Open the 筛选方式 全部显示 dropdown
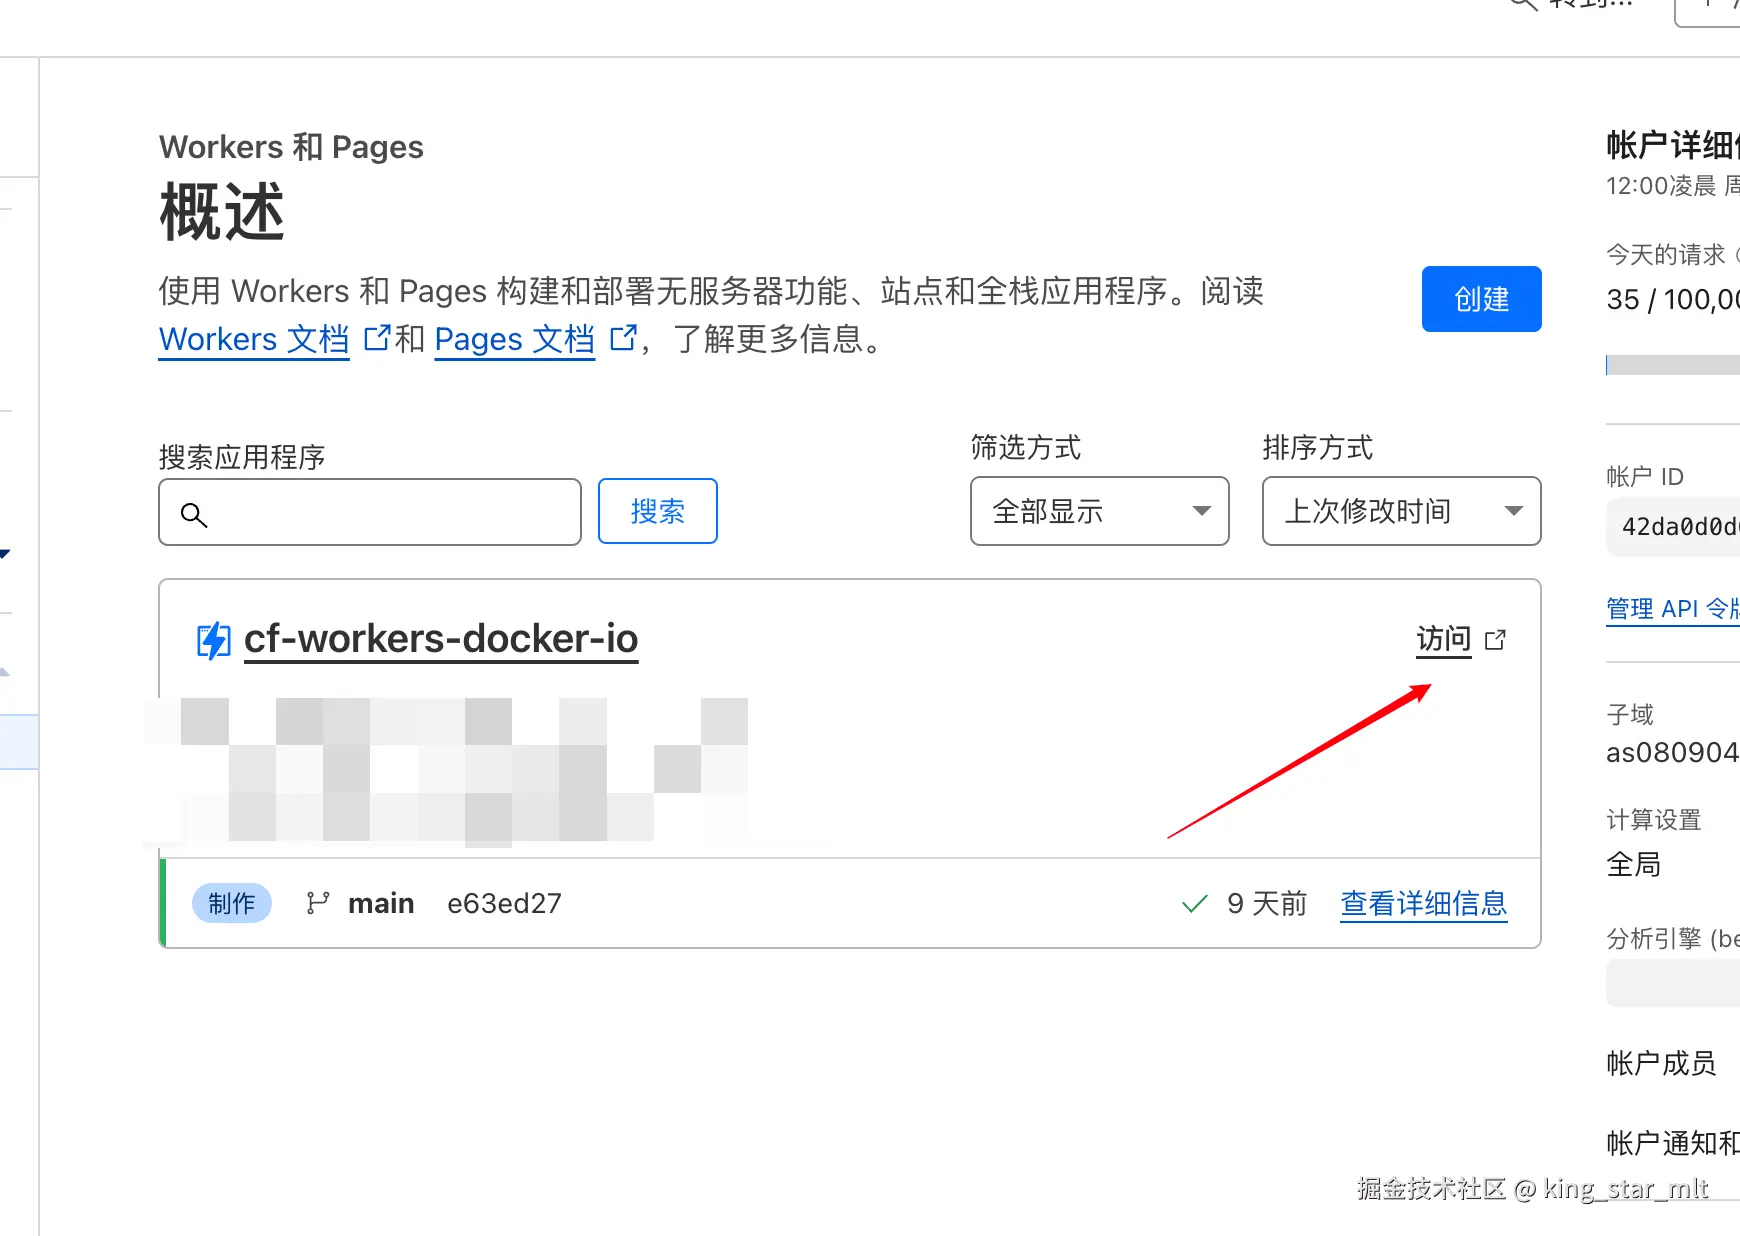 coord(1099,511)
